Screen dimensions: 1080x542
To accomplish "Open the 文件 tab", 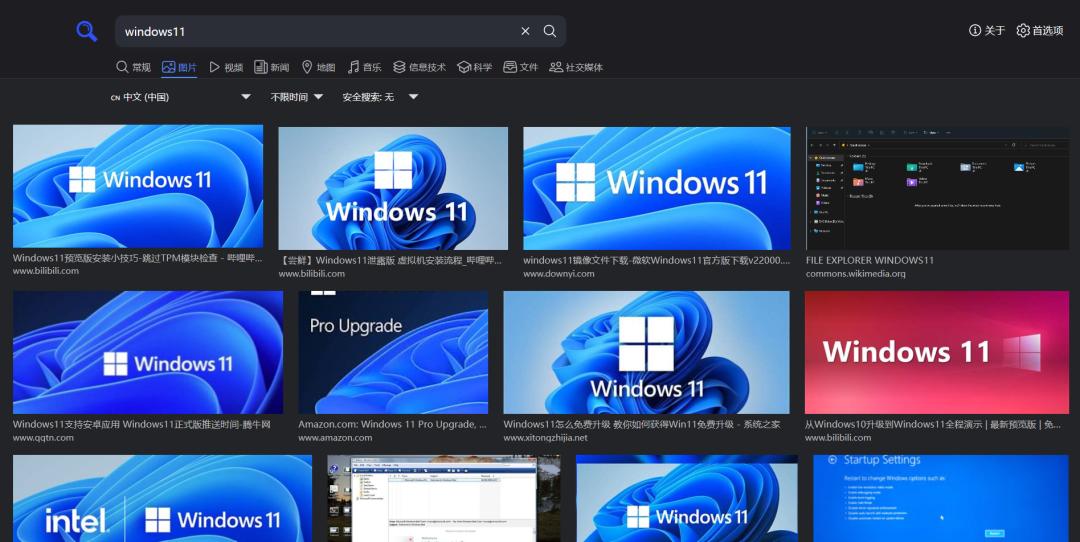I will (521, 67).
